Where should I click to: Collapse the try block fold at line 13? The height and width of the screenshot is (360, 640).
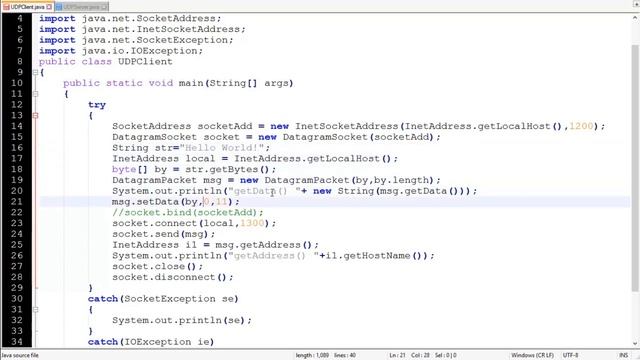click(36, 116)
